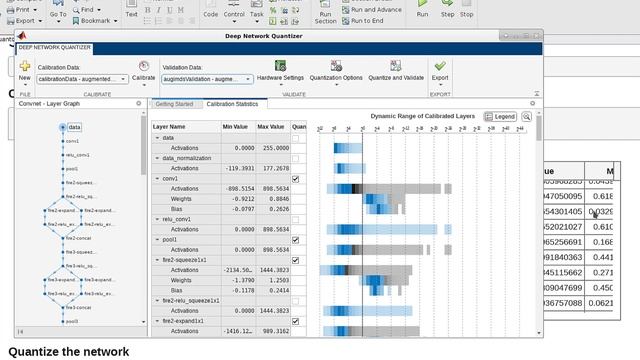Click Run and Advance in MATLAB toolbar

coord(371,9)
